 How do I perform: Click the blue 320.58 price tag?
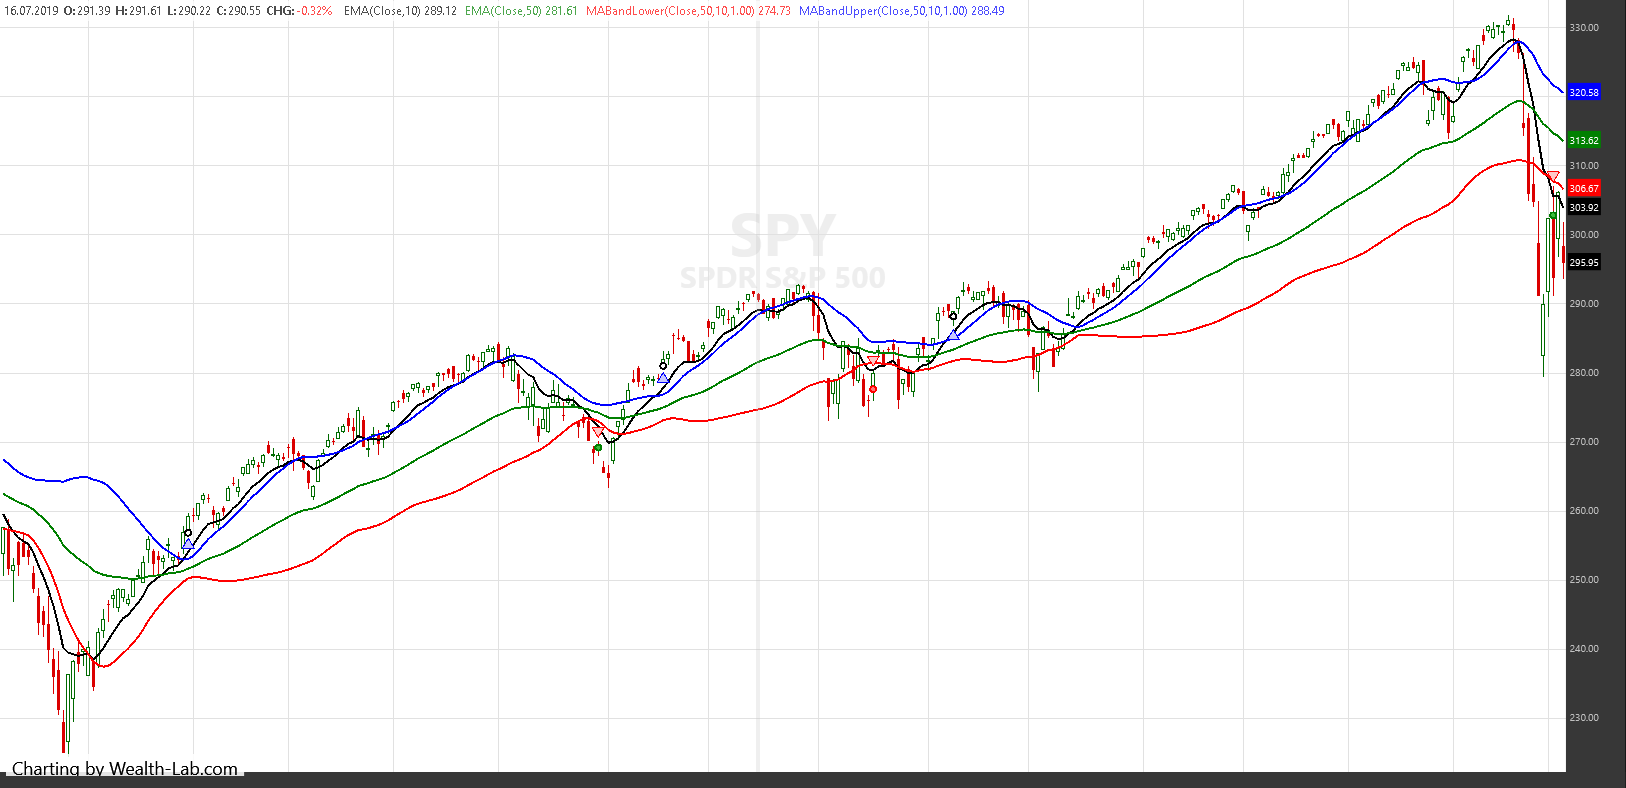point(1584,92)
